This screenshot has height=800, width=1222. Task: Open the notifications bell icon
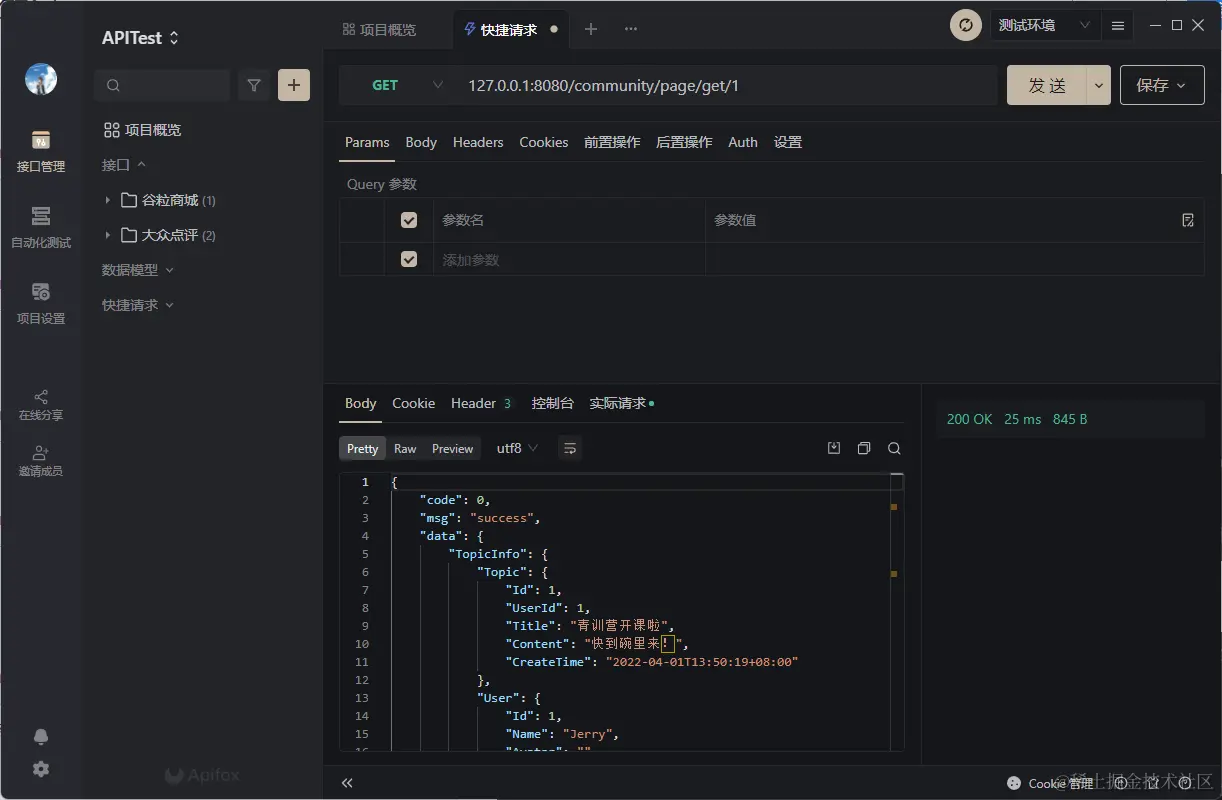point(41,737)
